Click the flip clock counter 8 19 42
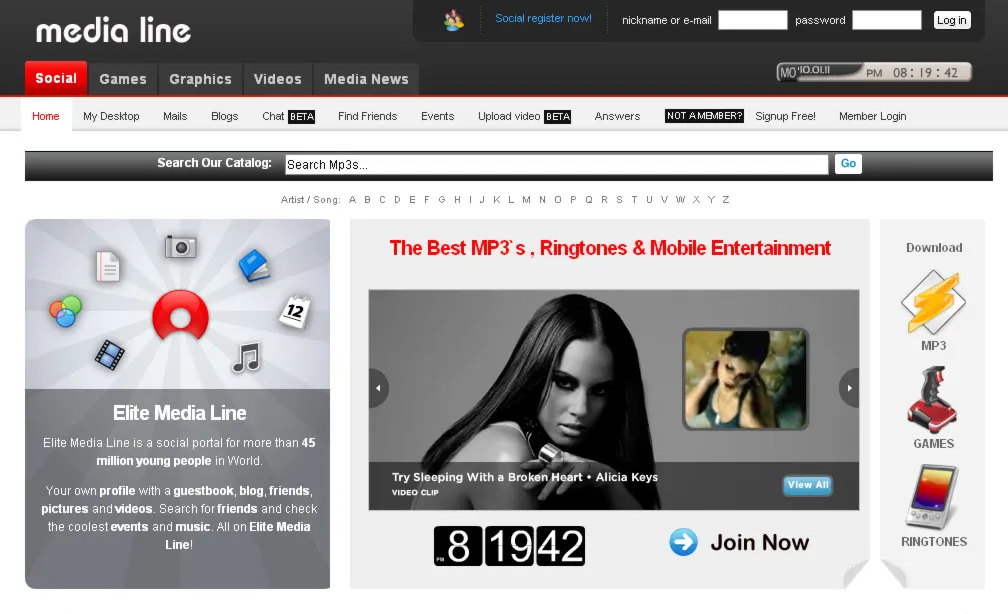Viewport: 1008px width, 614px height. click(509, 546)
